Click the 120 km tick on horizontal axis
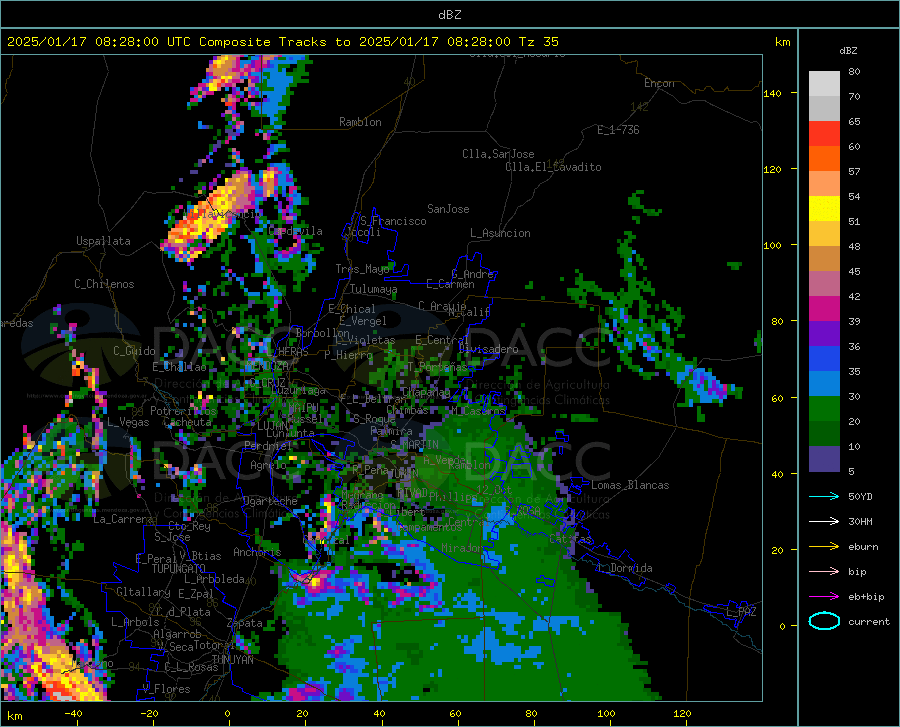900x727 pixels. [682, 713]
